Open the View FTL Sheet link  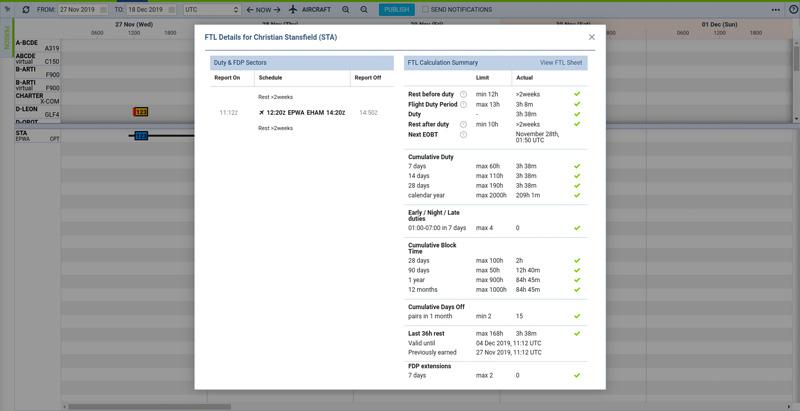(560, 63)
